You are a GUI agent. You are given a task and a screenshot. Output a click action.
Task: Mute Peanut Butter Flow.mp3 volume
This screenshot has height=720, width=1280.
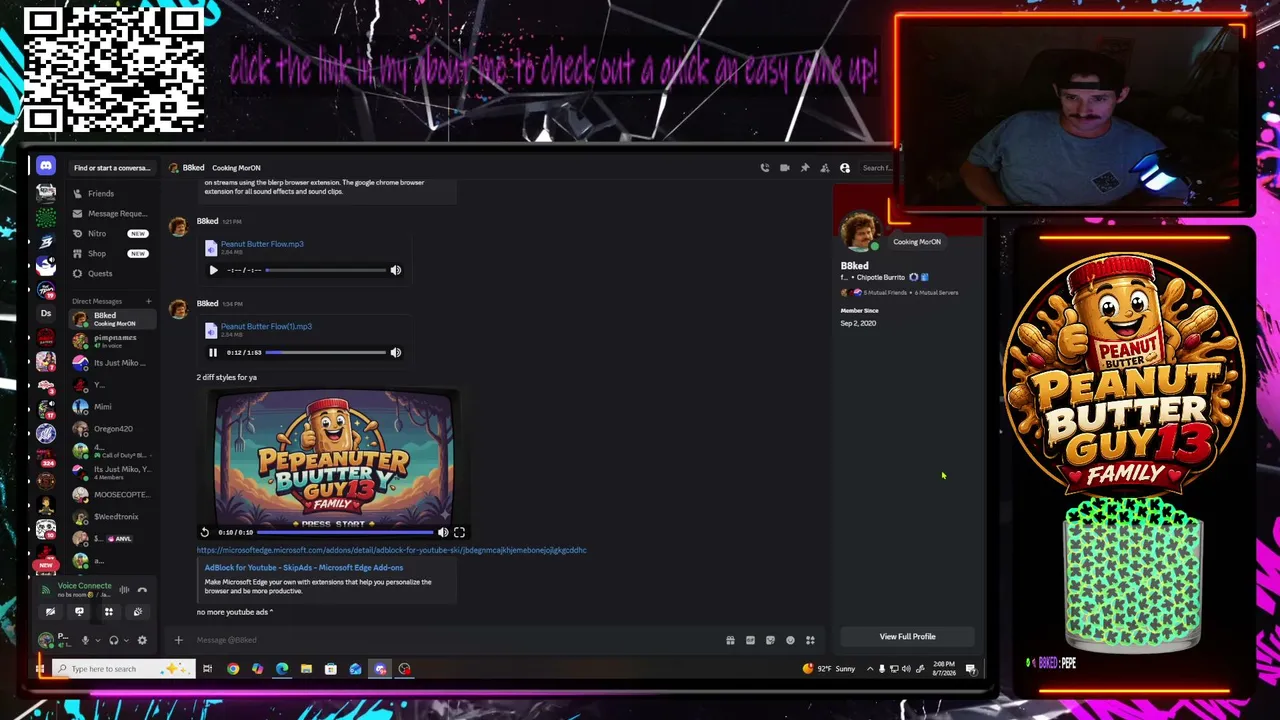[x=396, y=270]
